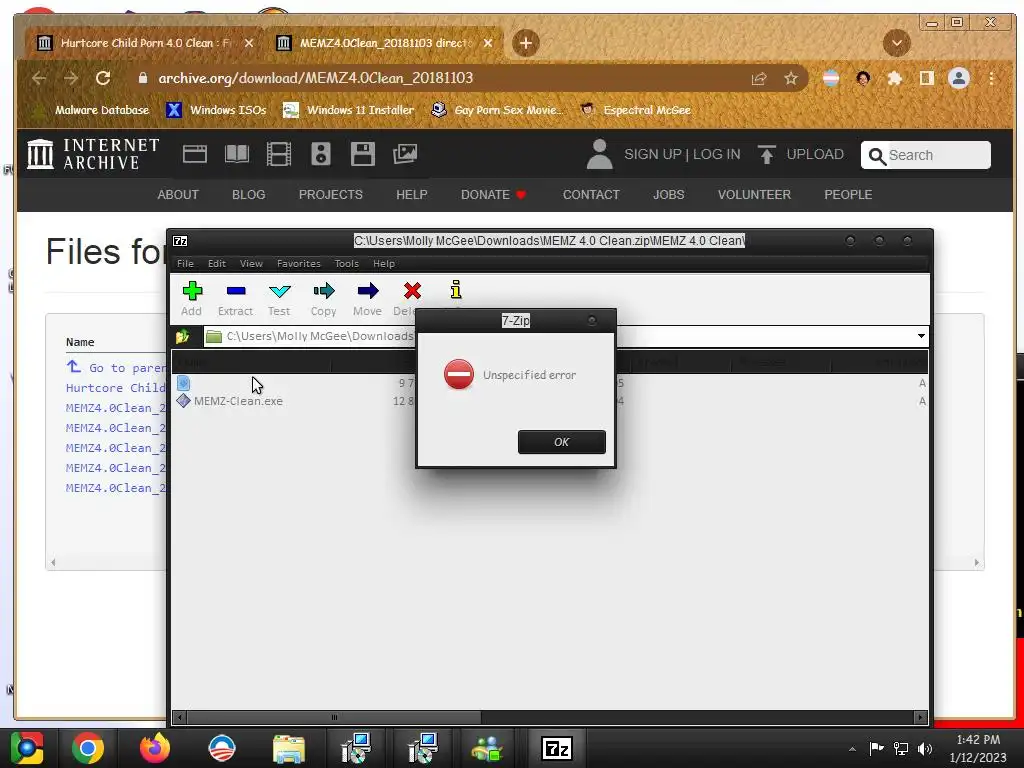Viewport: 1024px width, 768px height.
Task: Click the Internet Archive logo
Action: pyautogui.click(x=93, y=154)
